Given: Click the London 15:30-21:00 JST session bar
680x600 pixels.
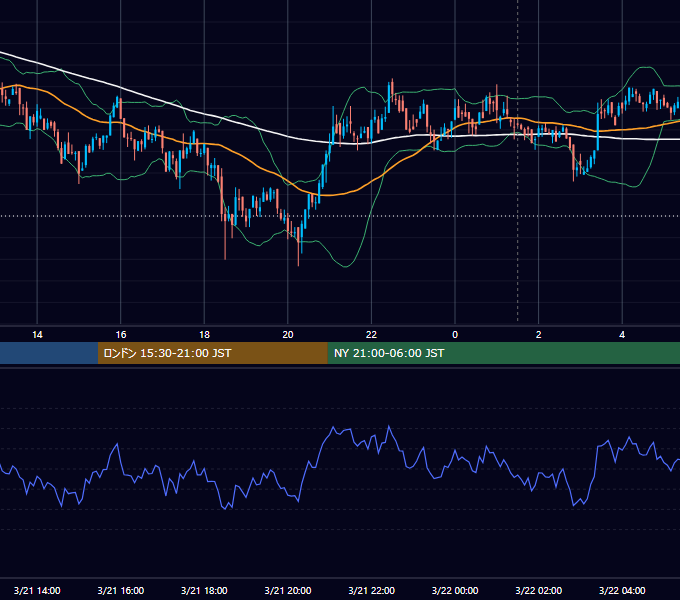Looking at the screenshot, I should (x=212, y=353).
